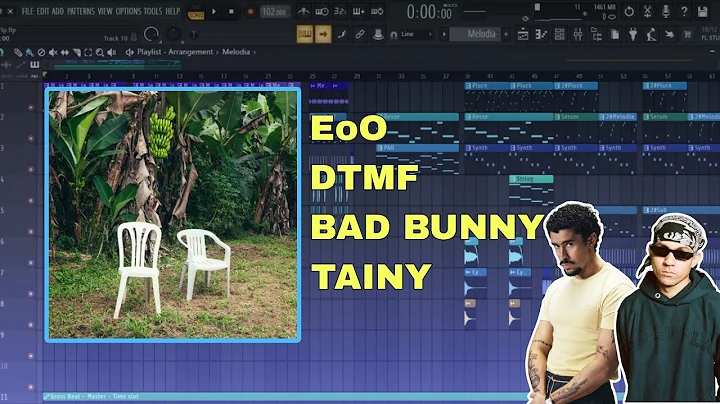Viewport: 720px width, 404px height.
Task: Click the microphone one-click recording icon
Action: point(665,11)
